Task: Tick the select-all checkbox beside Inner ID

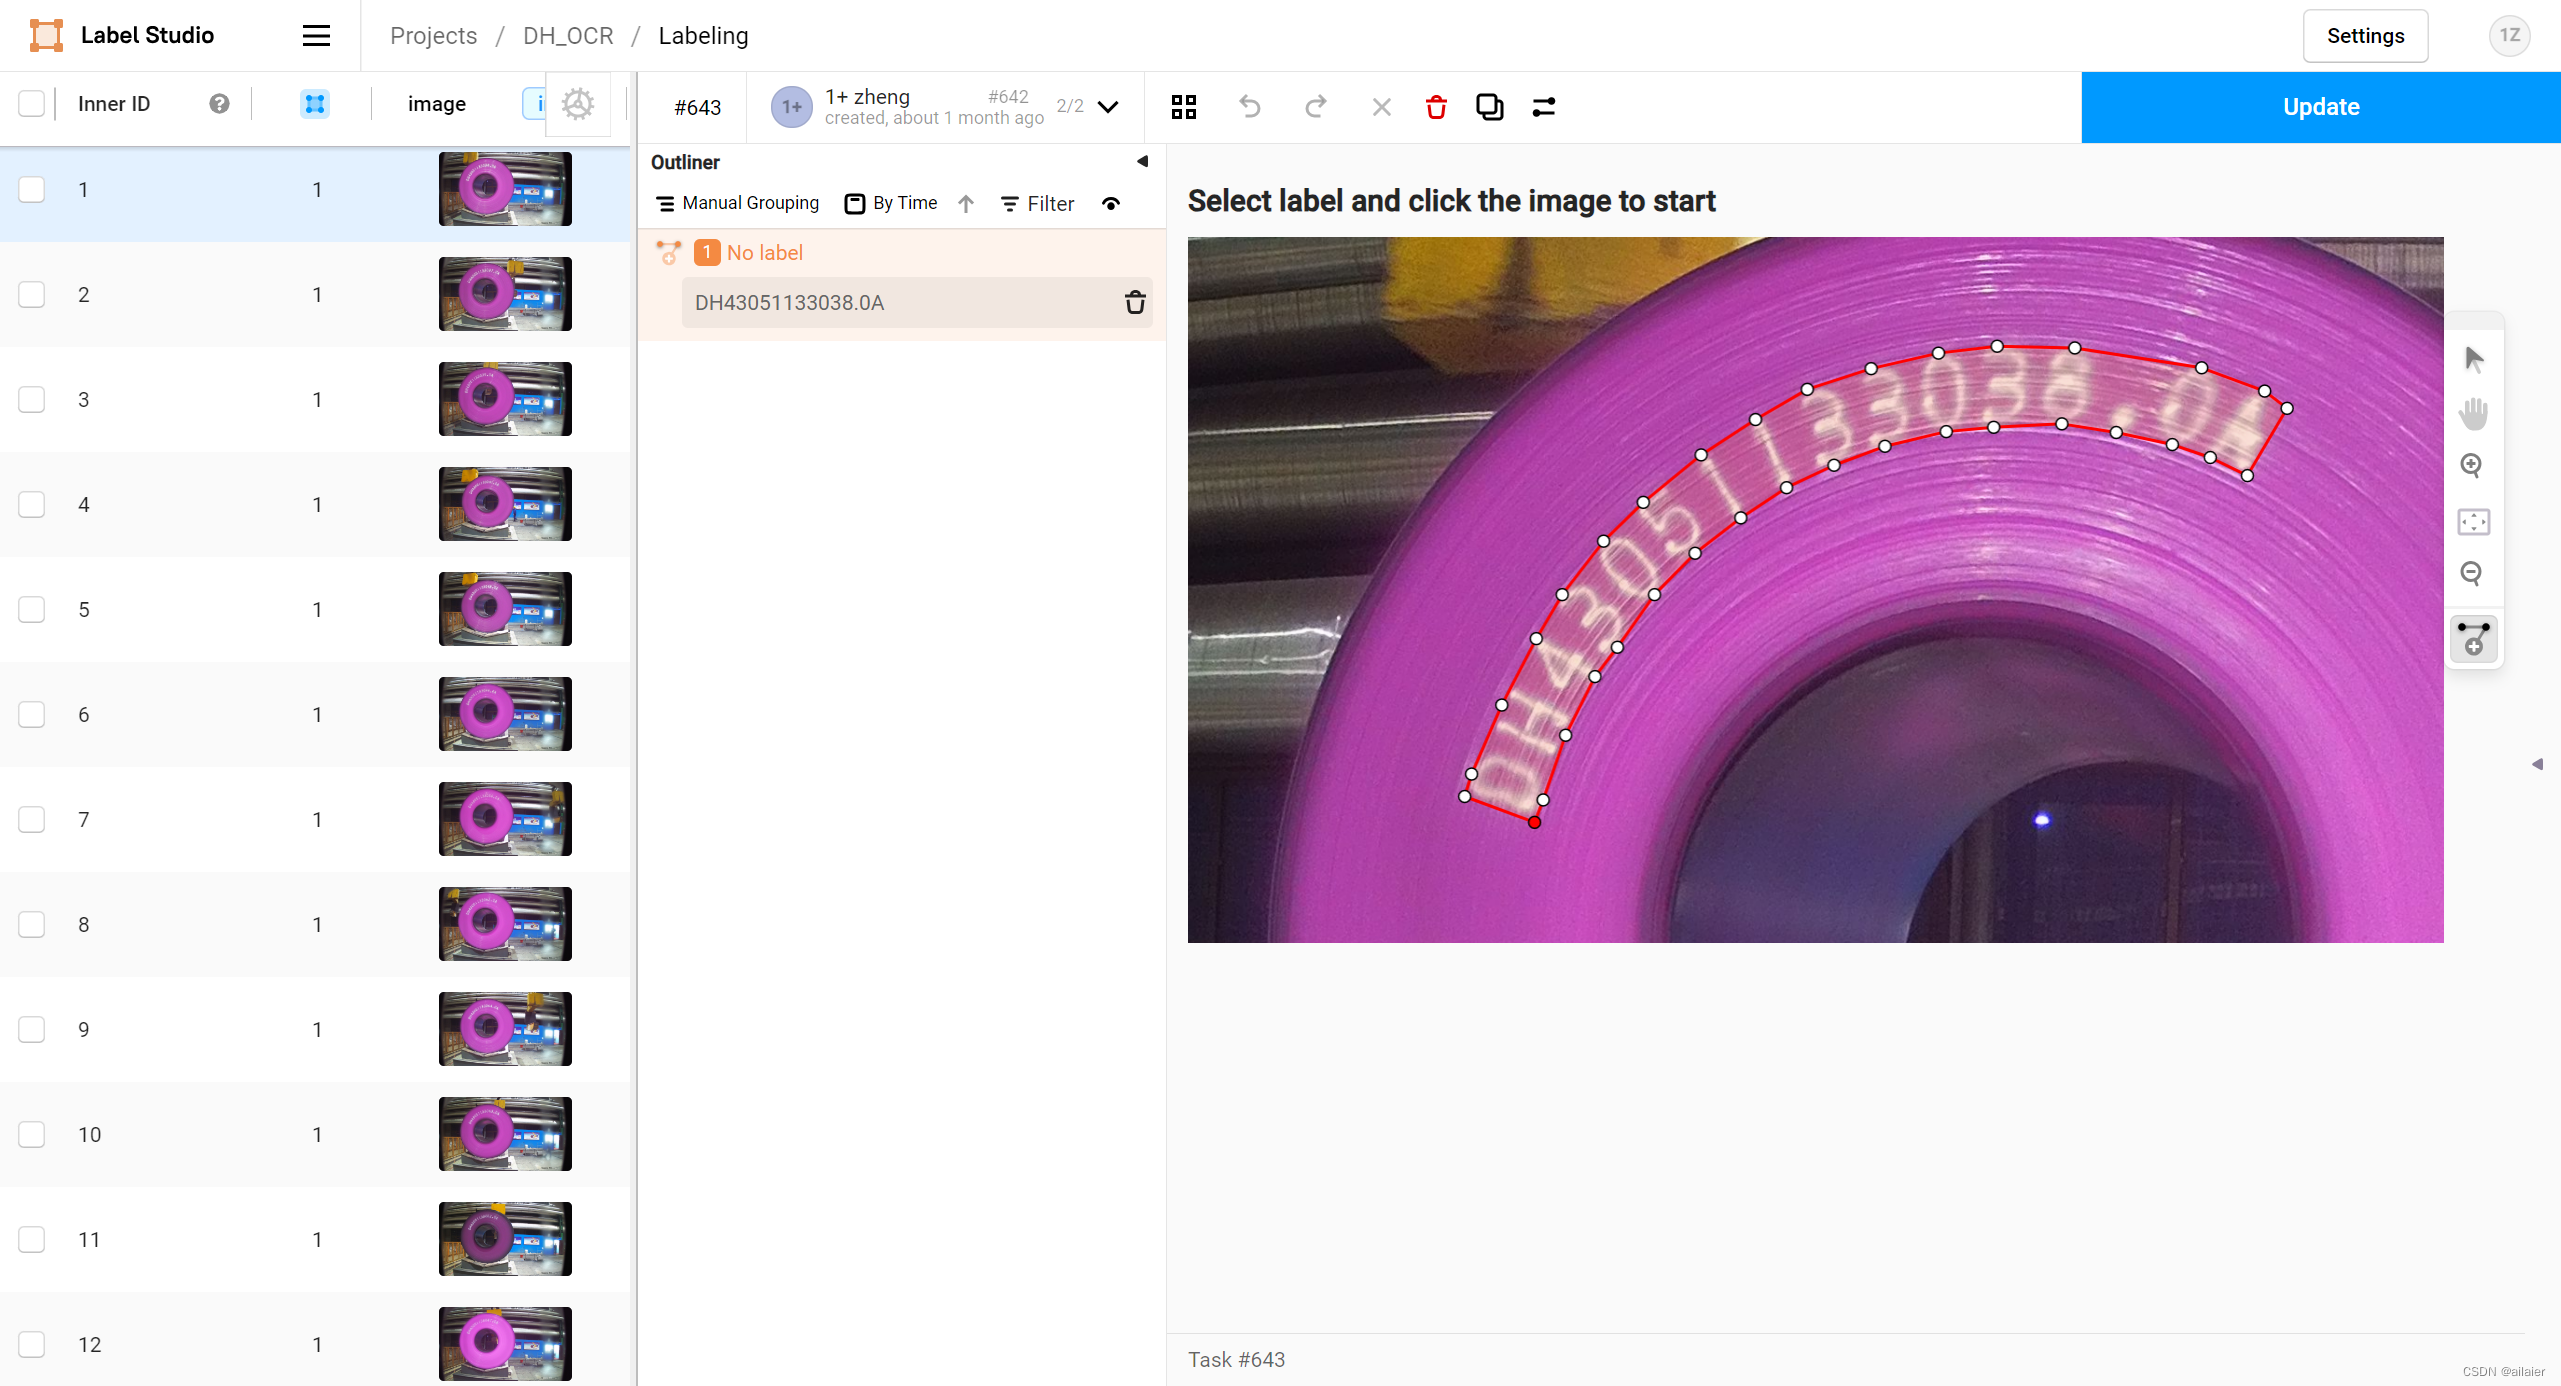Action: [32, 104]
